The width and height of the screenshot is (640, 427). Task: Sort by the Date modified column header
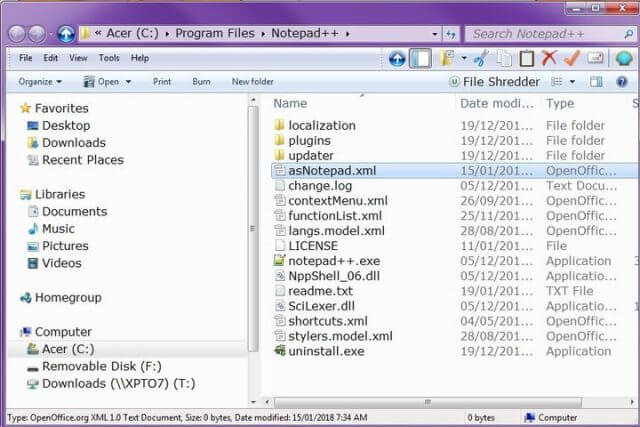(497, 104)
